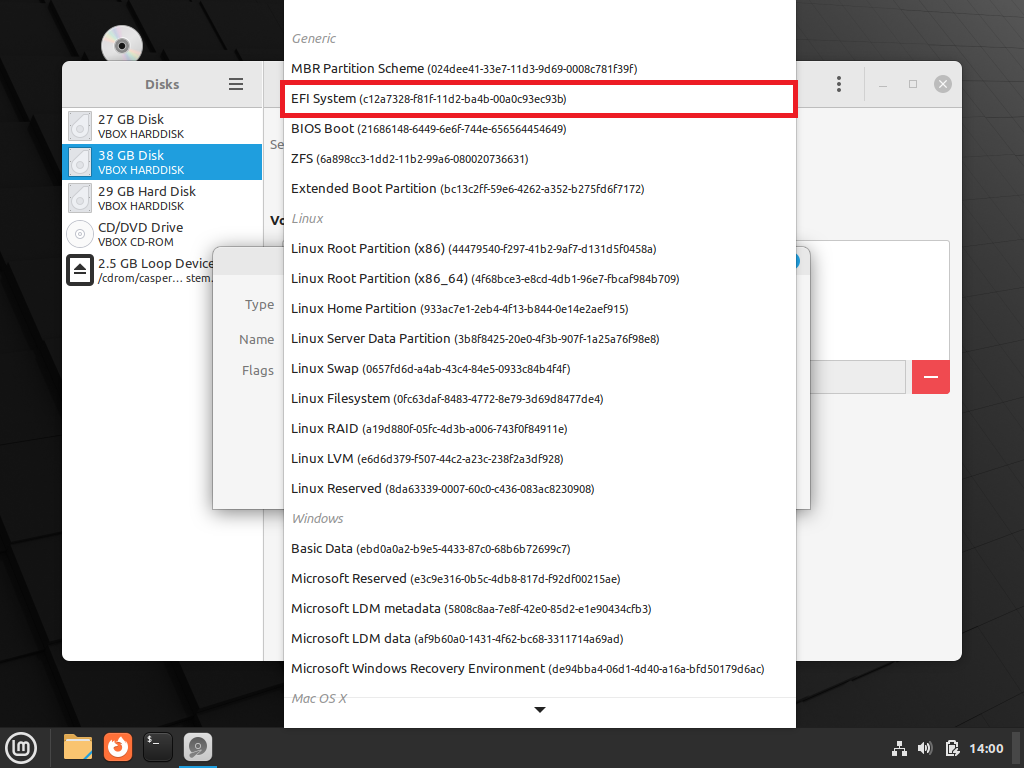Choose Linux RAID partition type
This screenshot has width=1024, height=768.
click(x=539, y=429)
